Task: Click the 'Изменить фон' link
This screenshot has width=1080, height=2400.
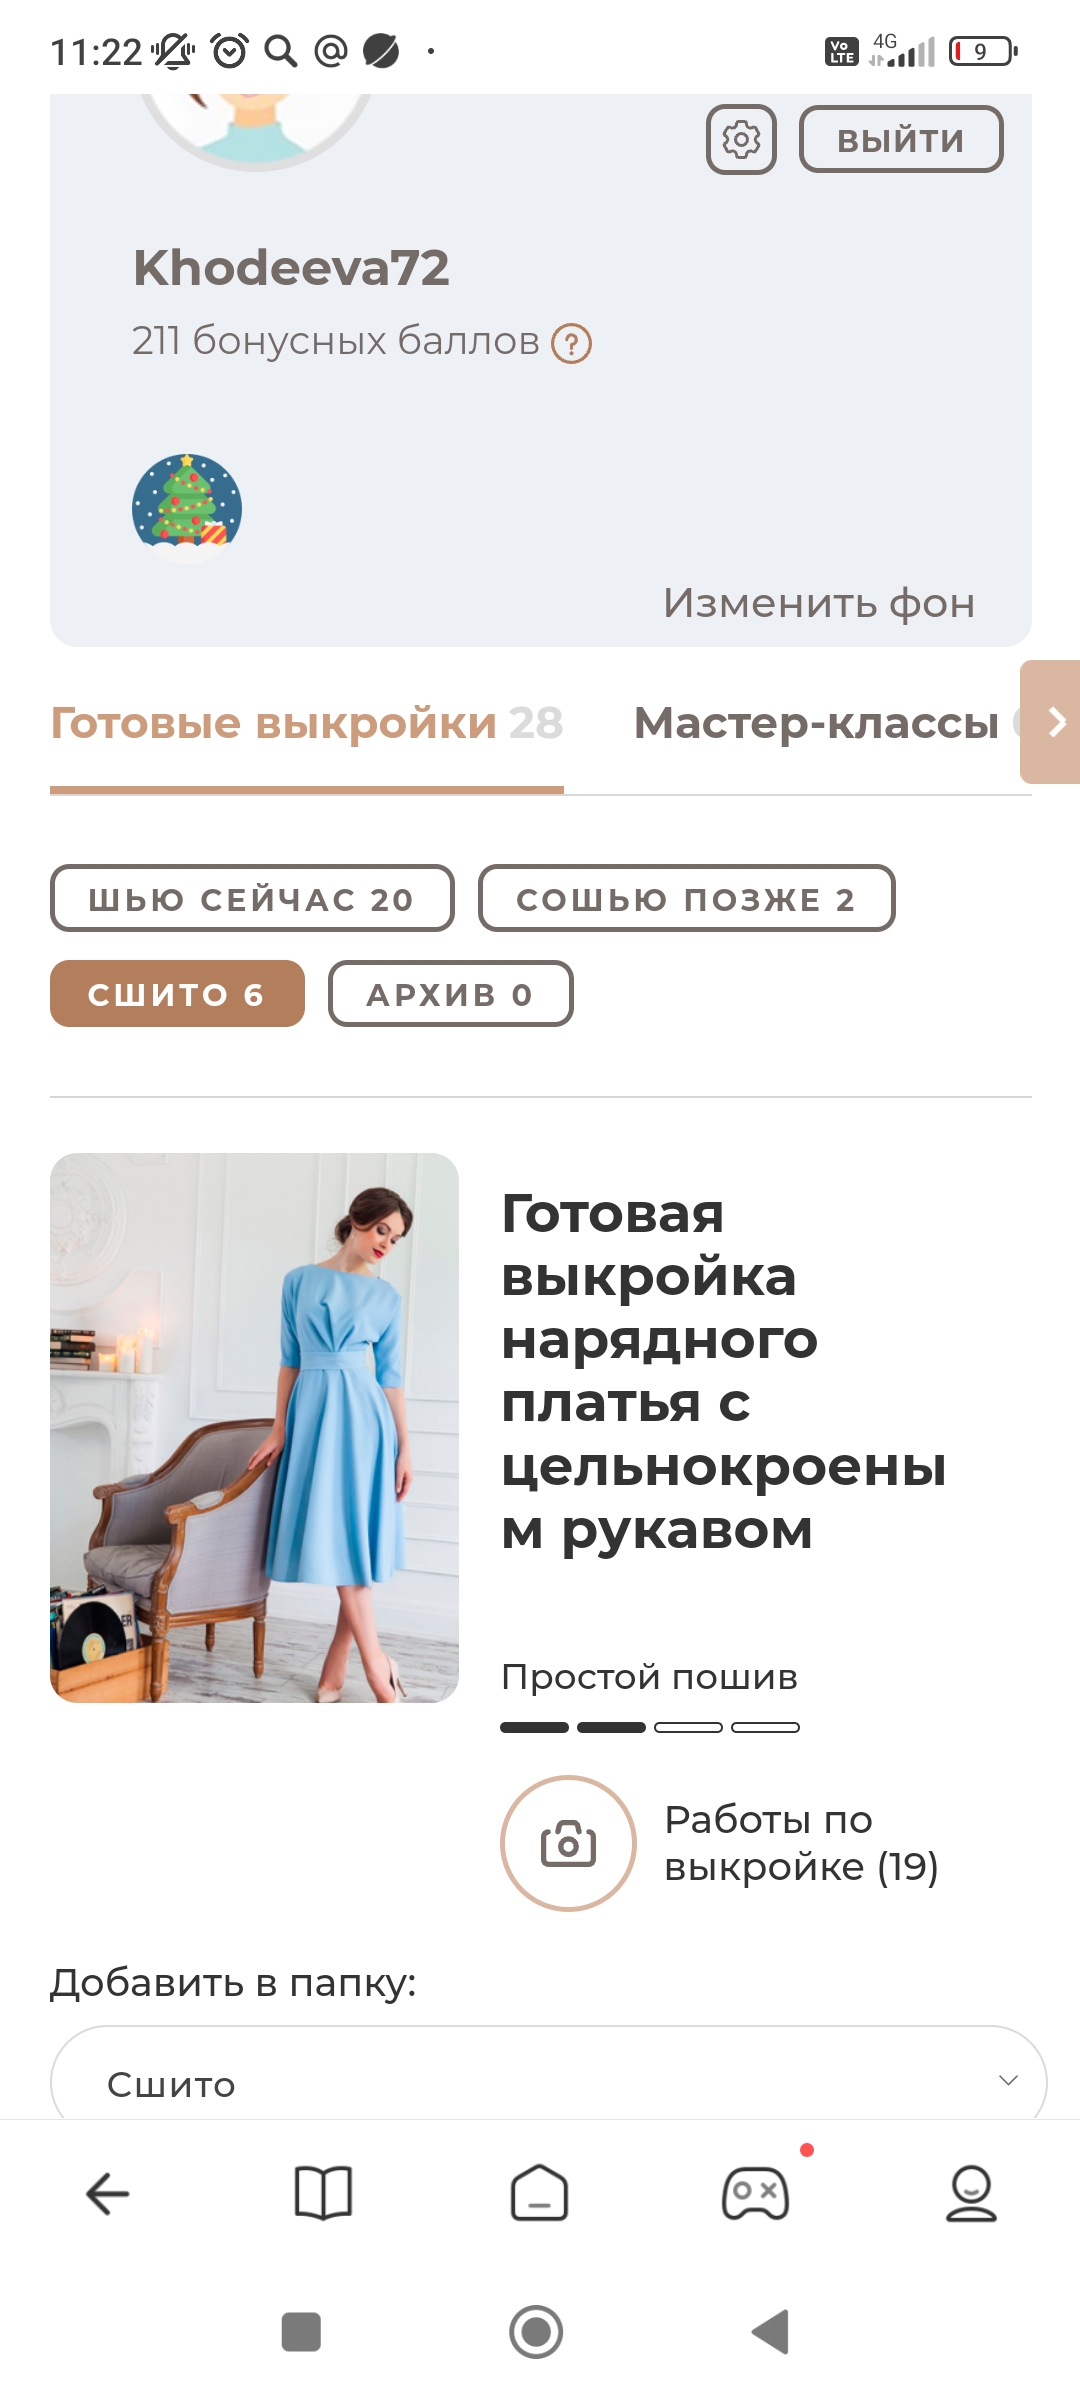Action: (819, 603)
